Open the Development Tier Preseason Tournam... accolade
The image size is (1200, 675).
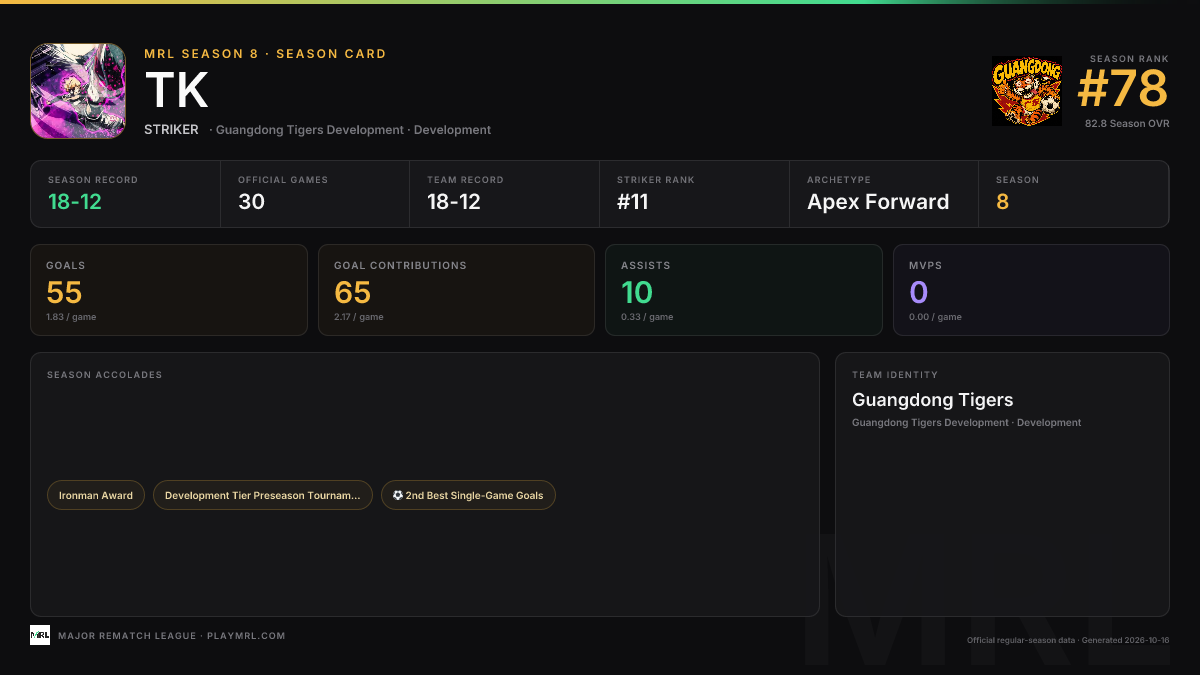[x=263, y=495]
